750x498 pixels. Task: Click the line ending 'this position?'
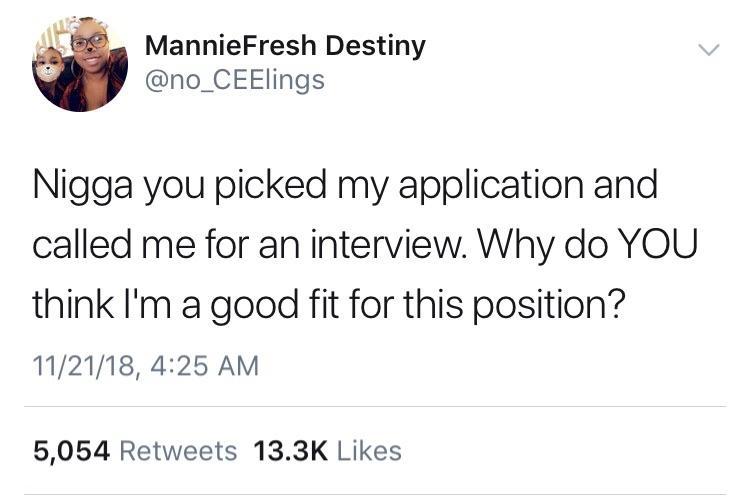330,304
